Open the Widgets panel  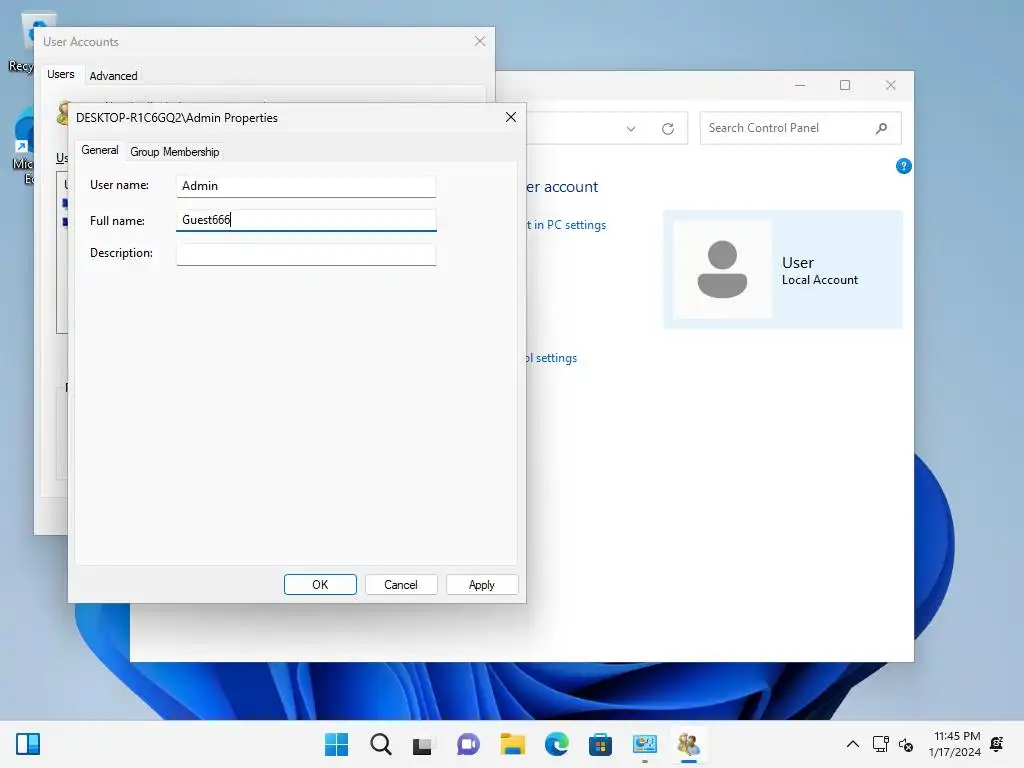pos(28,744)
